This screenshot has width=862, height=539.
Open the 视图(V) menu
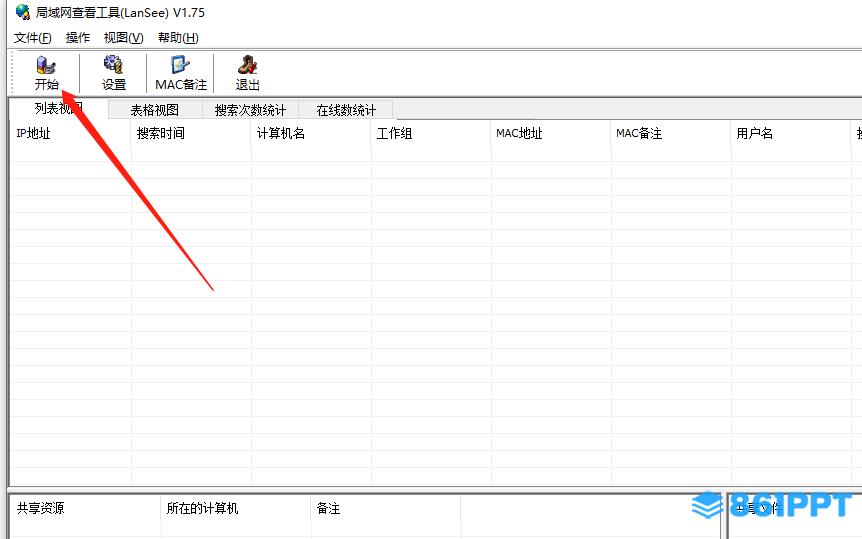tap(124, 37)
